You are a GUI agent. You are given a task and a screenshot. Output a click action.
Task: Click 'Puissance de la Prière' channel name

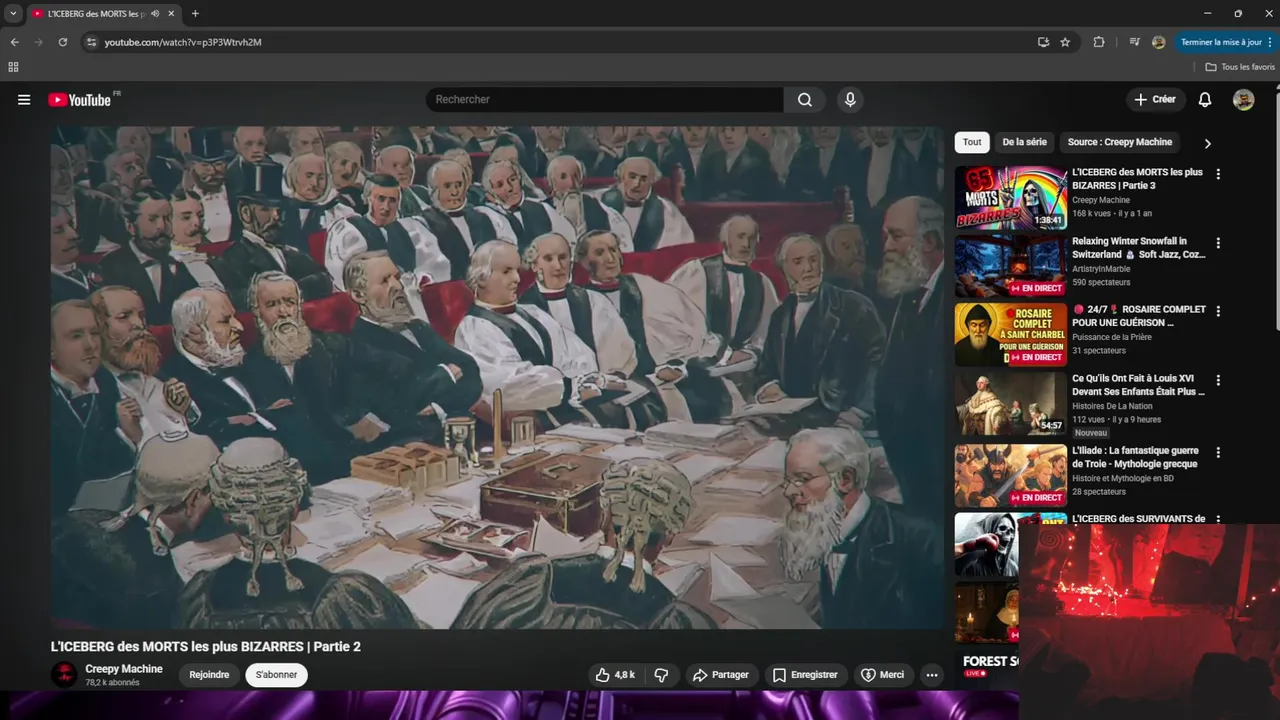pyautogui.click(x=1112, y=337)
